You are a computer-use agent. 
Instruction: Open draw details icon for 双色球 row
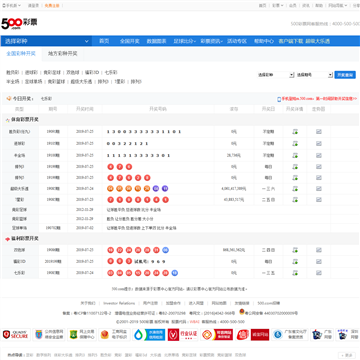tap(295, 250)
